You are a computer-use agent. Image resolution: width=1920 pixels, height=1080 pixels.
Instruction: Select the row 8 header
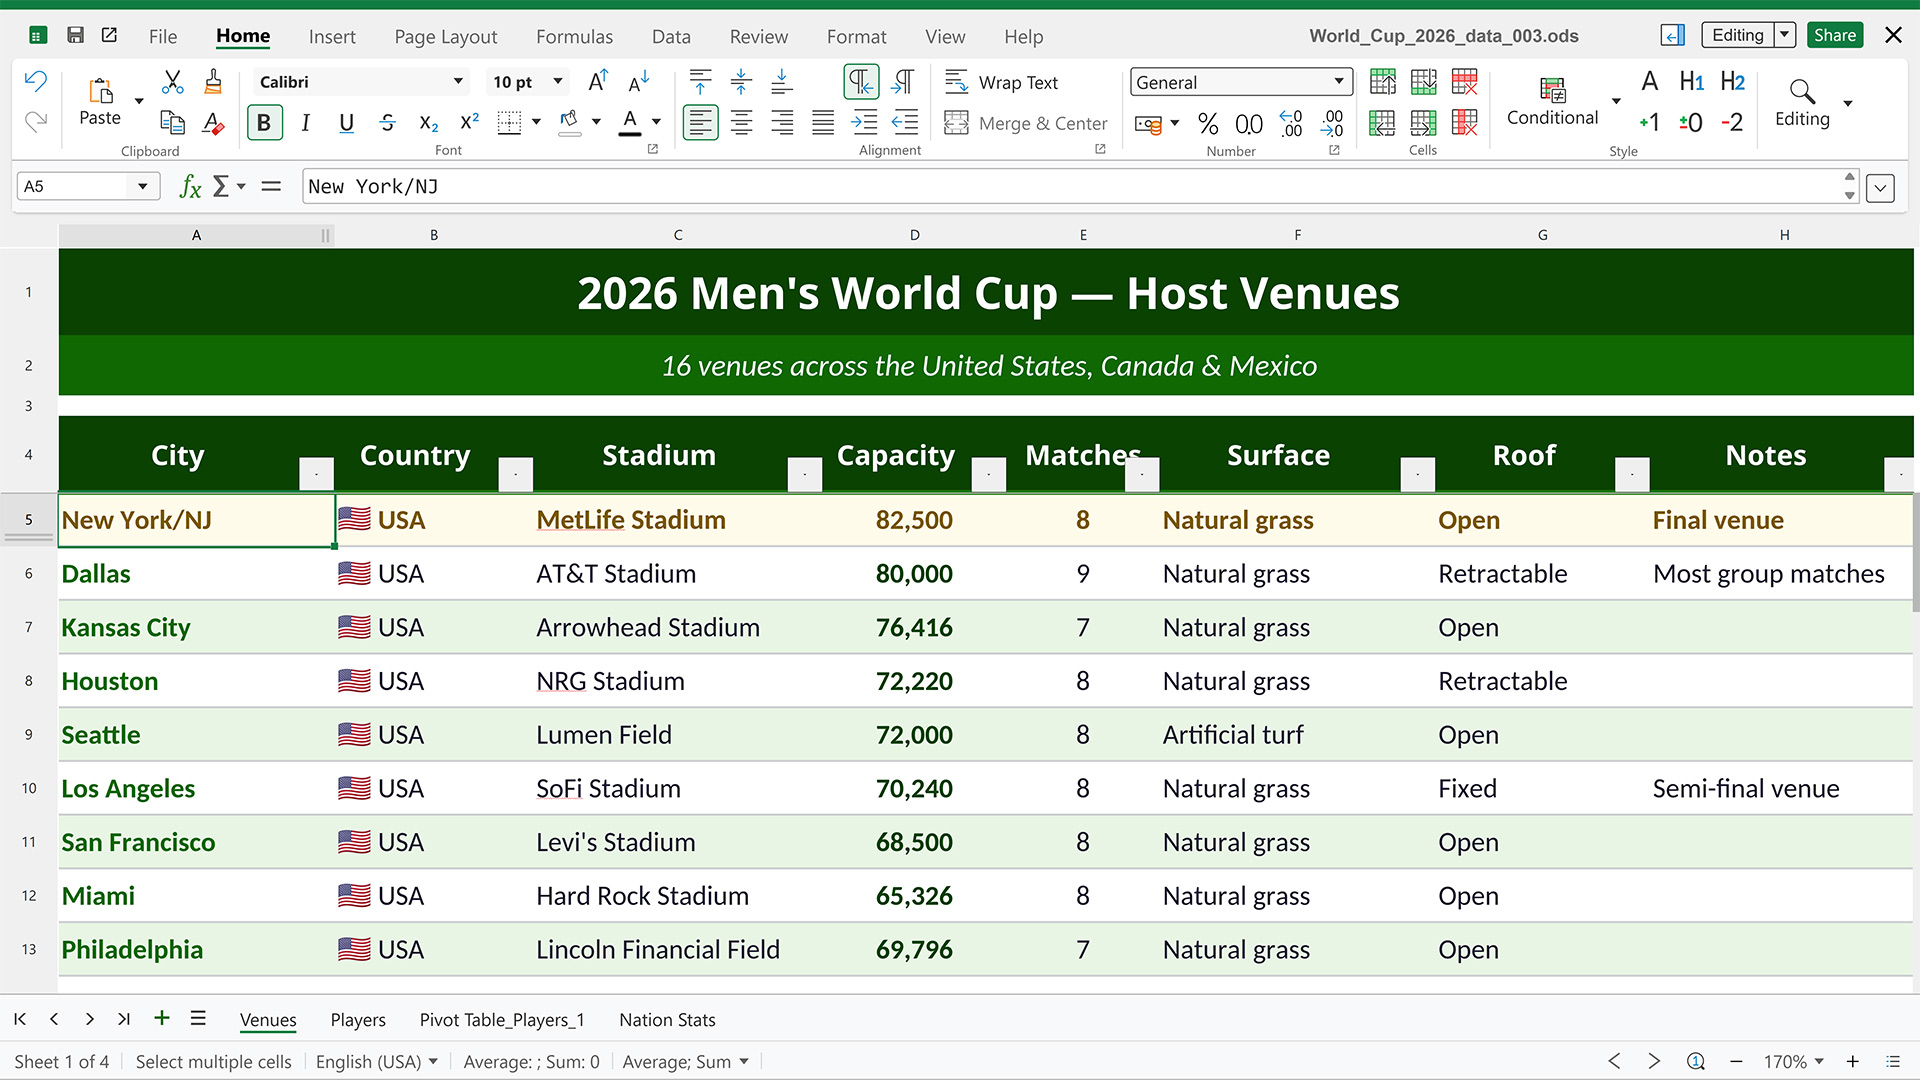[x=29, y=681]
